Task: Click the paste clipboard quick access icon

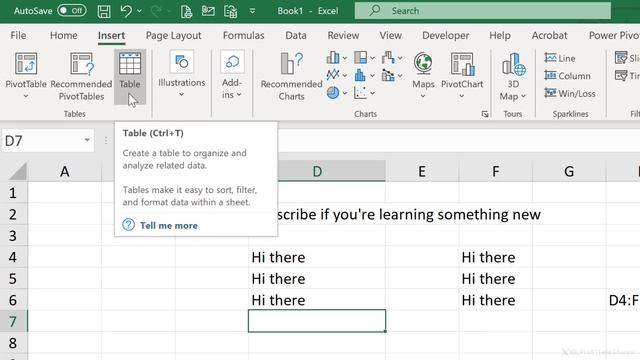Action: click(231, 11)
